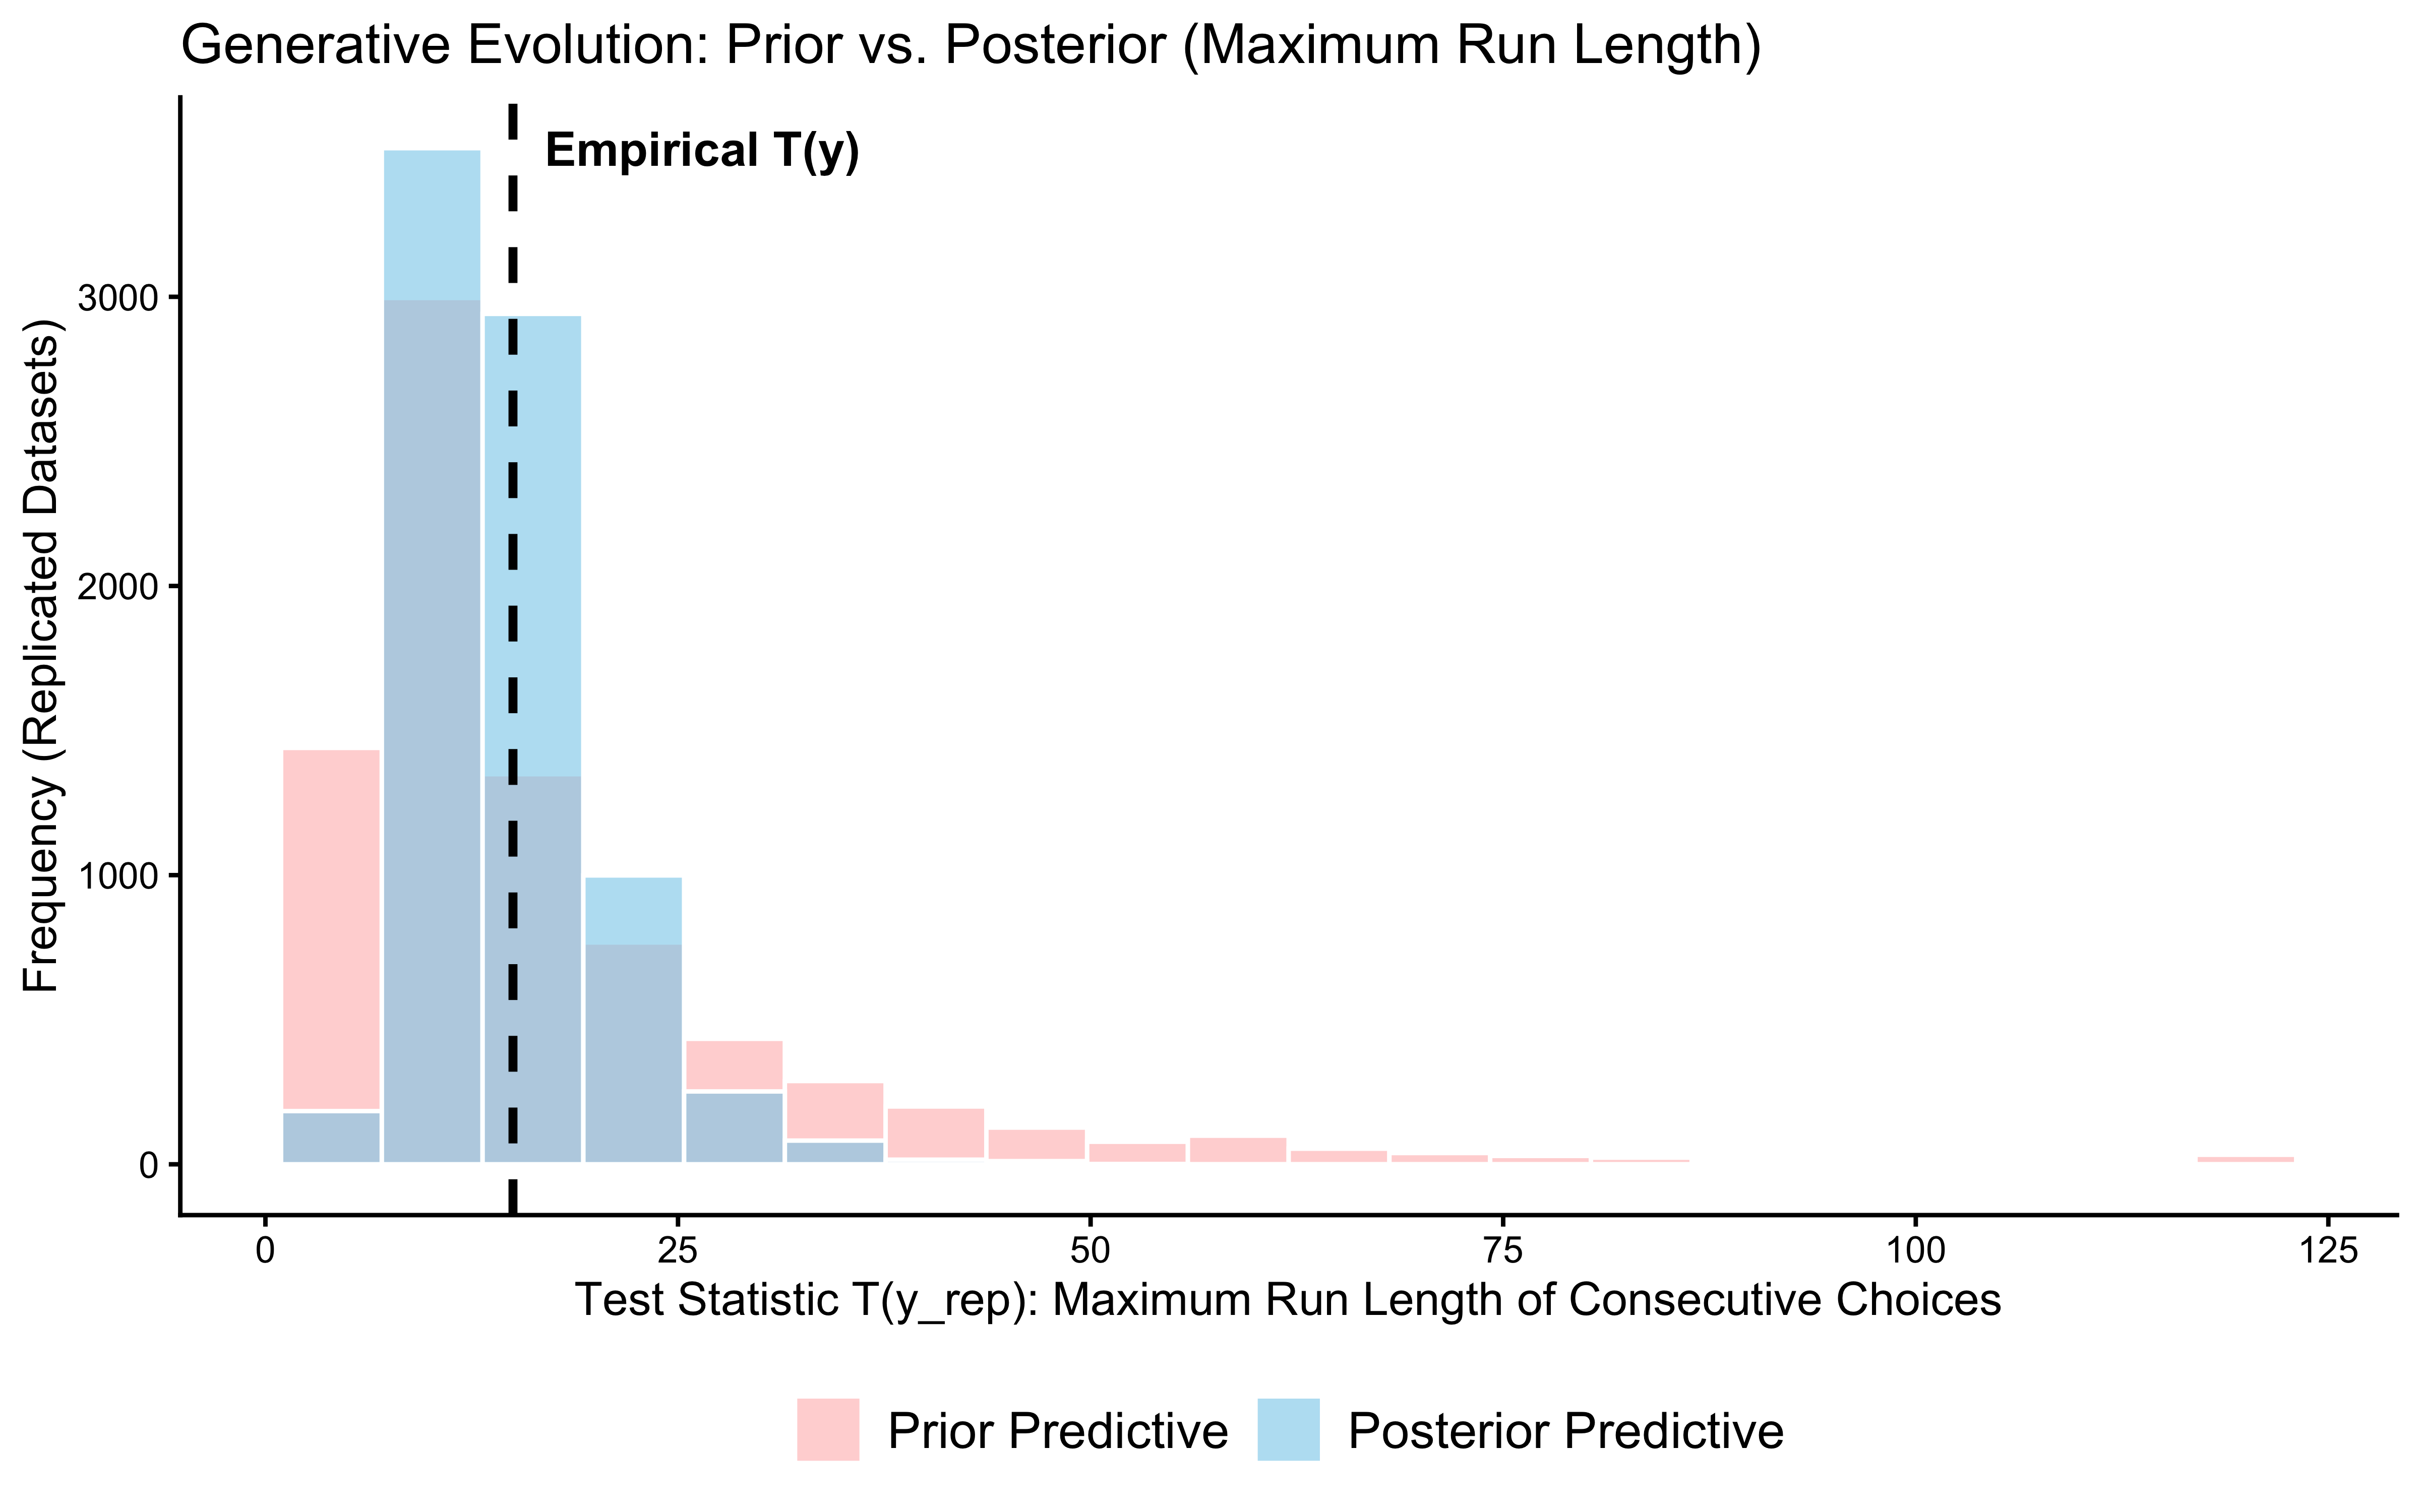Click the isolated pink bar near 120

click(2245, 1159)
